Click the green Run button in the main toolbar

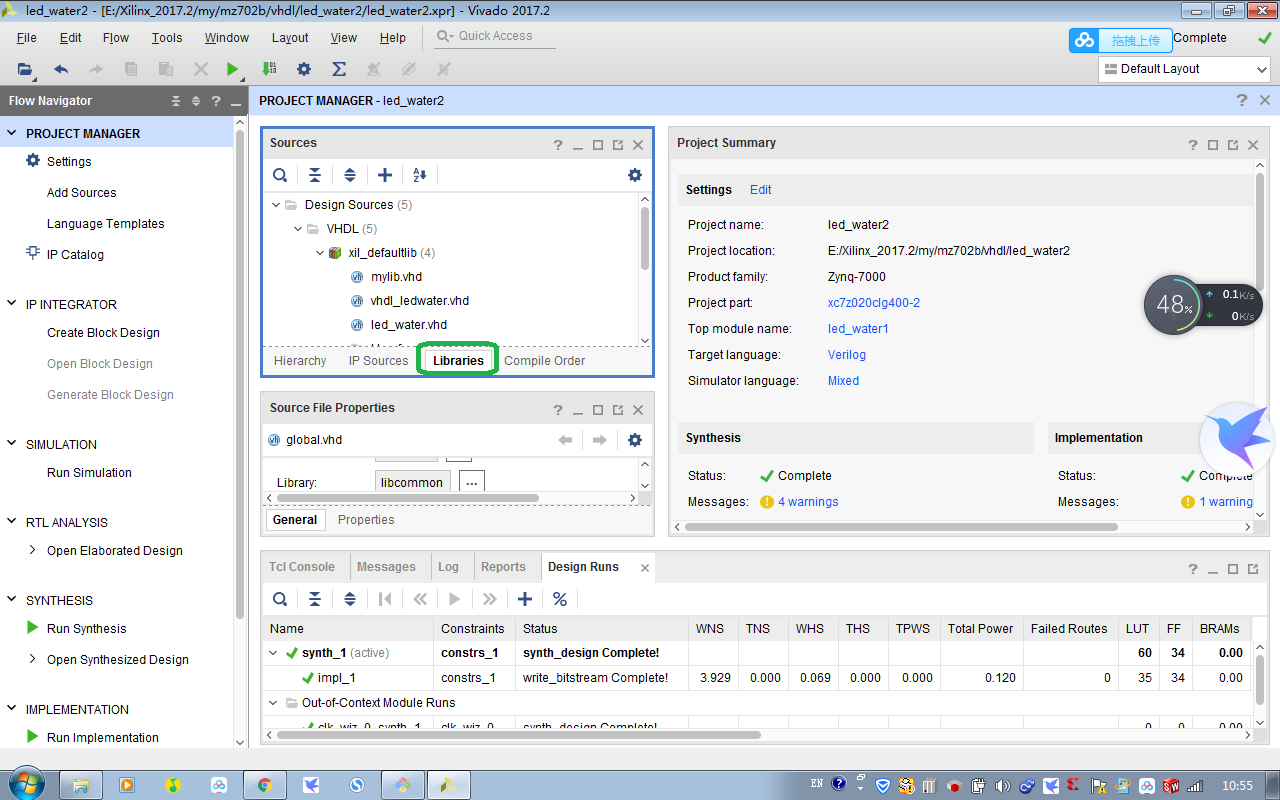pos(233,69)
